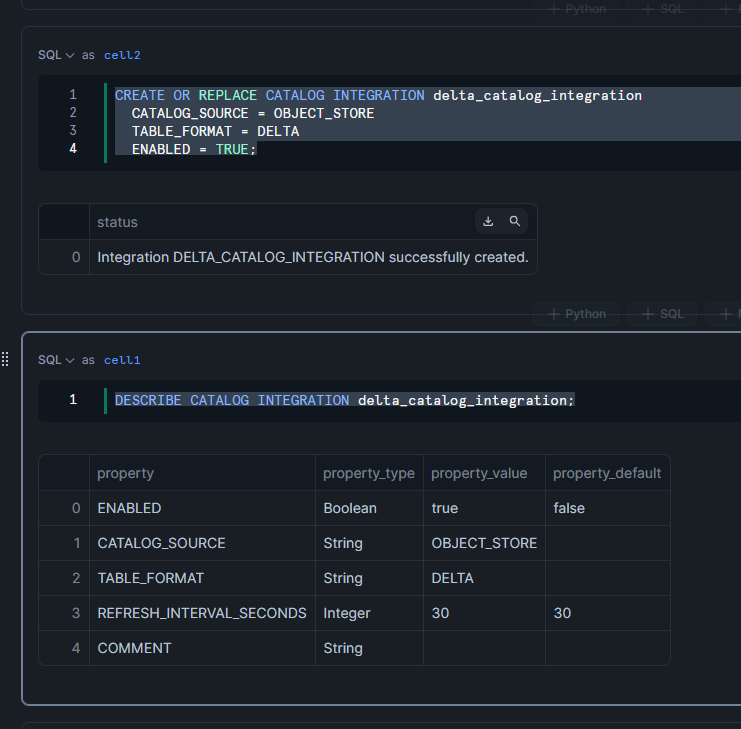Image resolution: width=741 pixels, height=729 pixels.
Task: Place cursor on CREATE OR REPLACE CATALOG line
Action: coord(378,95)
